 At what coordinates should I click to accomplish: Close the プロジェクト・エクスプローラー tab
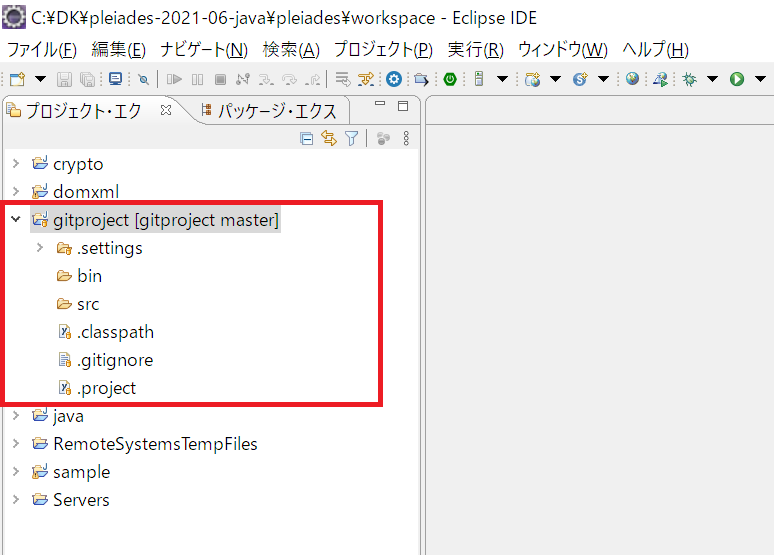point(166,110)
